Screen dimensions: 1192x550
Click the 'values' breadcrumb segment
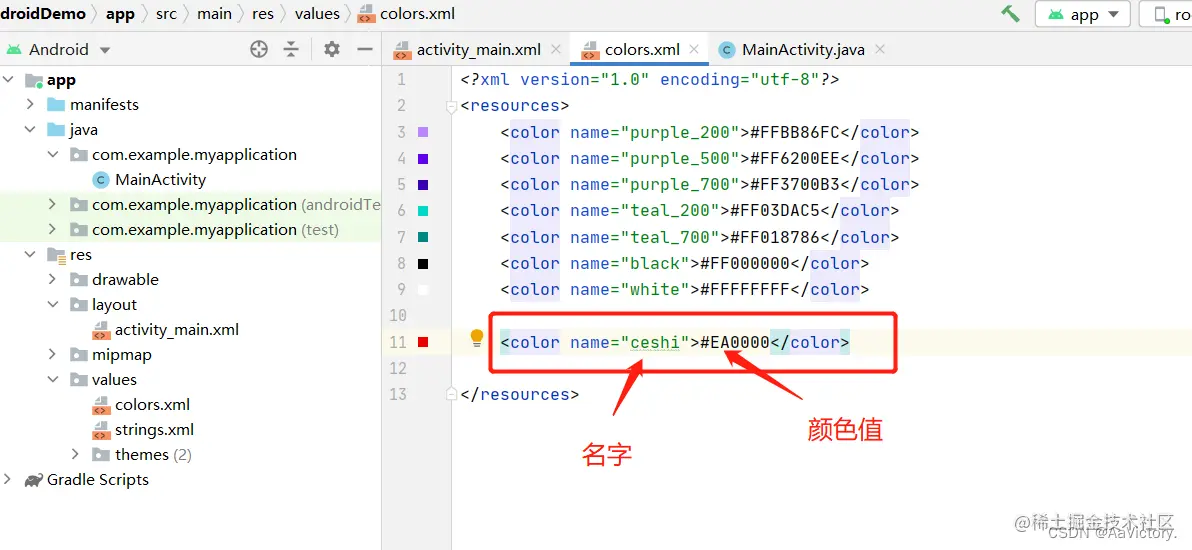point(315,14)
